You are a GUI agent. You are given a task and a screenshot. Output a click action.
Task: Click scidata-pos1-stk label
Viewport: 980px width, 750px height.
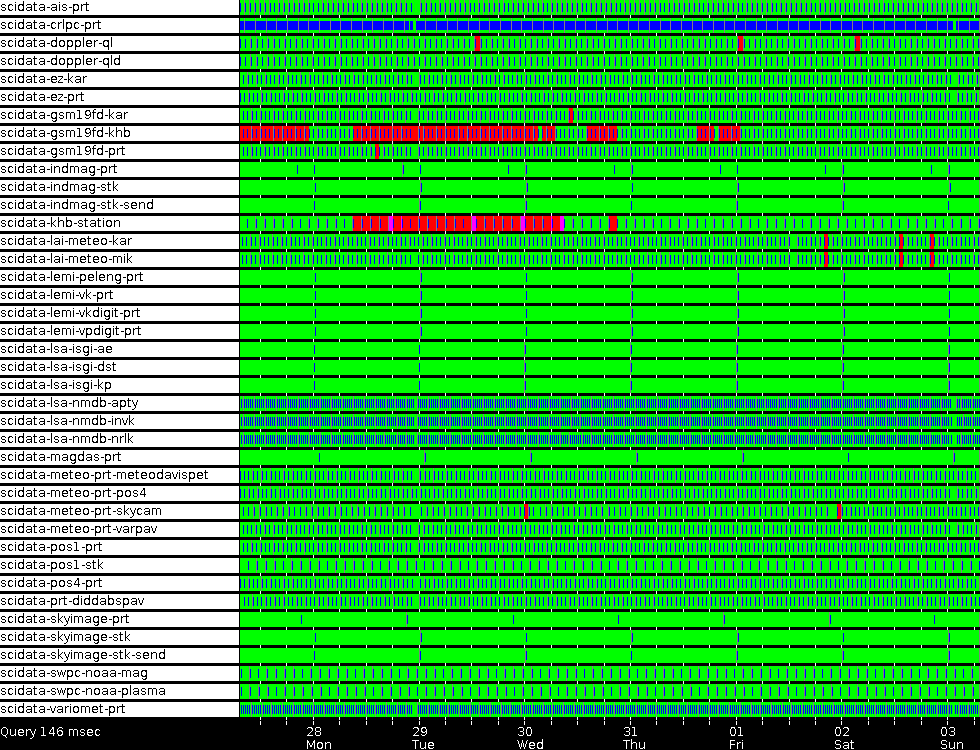coord(52,565)
